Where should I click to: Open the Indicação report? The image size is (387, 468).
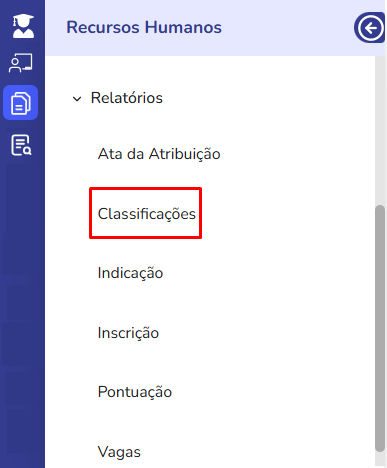coord(130,273)
